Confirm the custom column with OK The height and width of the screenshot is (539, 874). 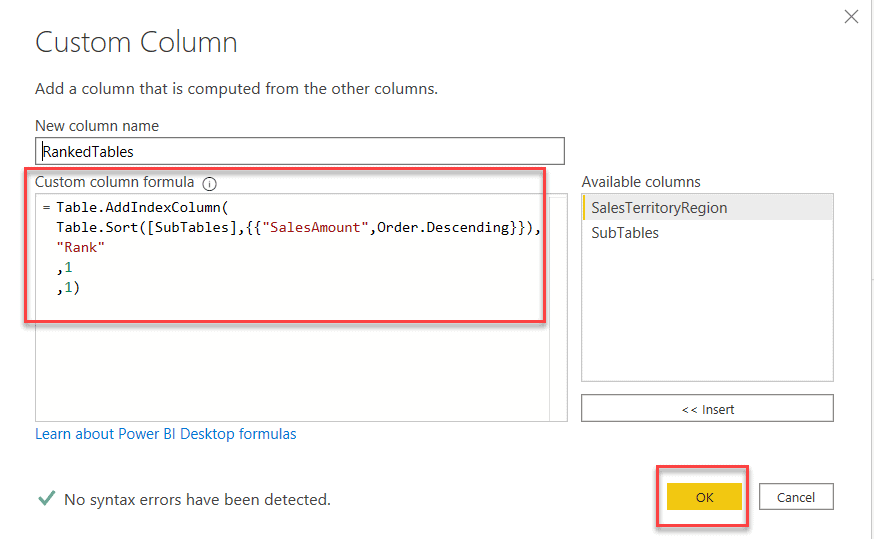(704, 497)
